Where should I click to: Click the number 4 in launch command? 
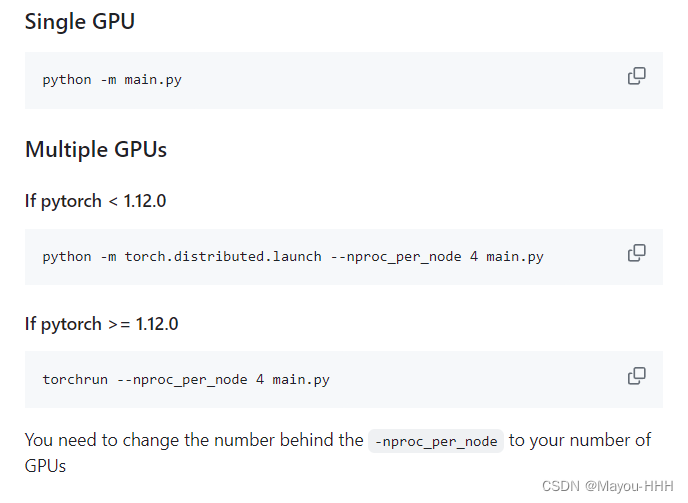[x=474, y=256]
